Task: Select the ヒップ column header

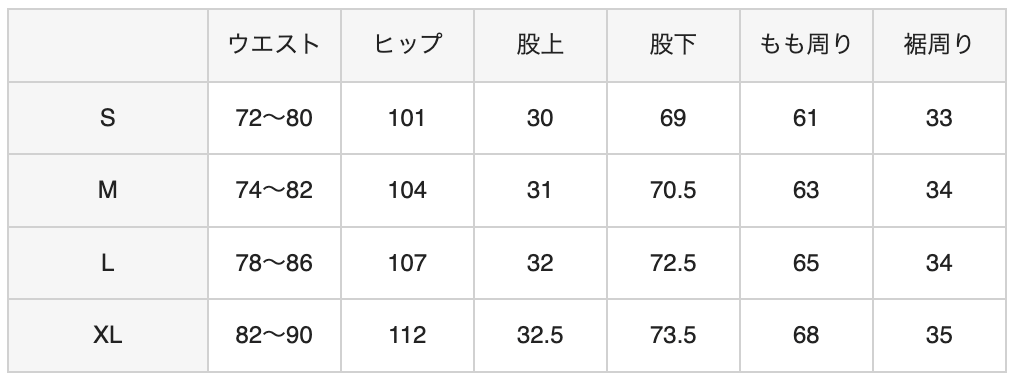Action: coord(407,45)
